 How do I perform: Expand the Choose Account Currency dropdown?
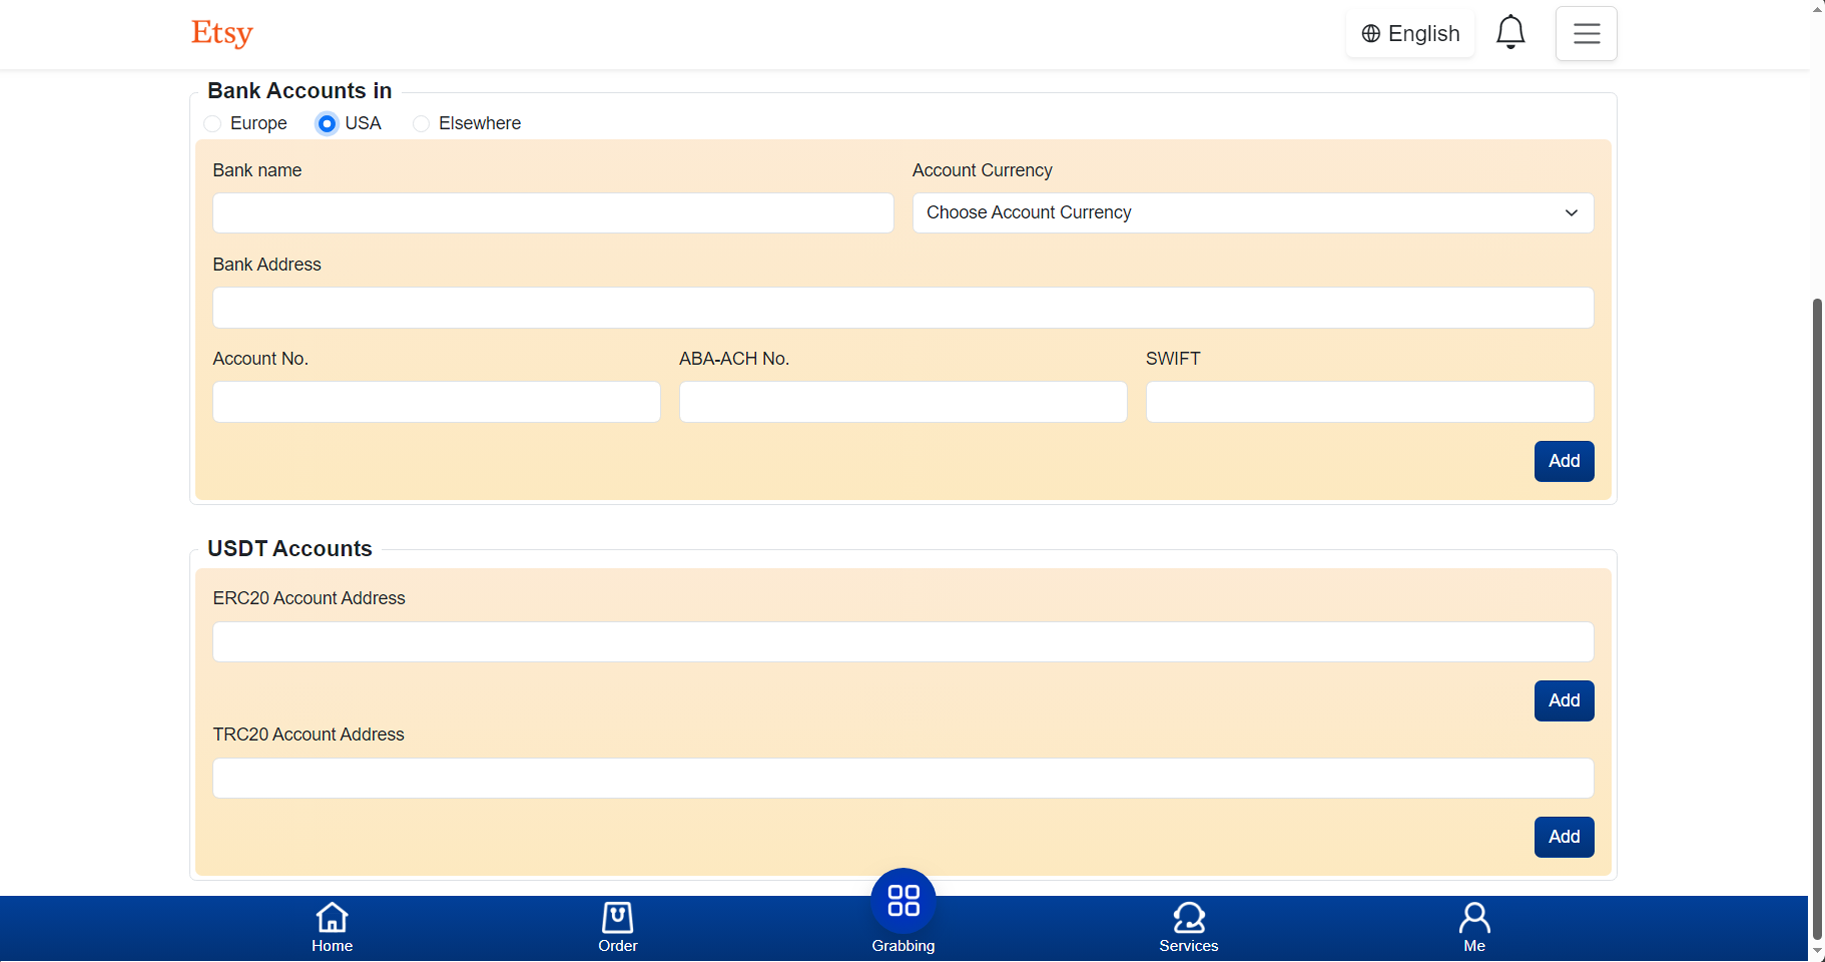(1252, 213)
